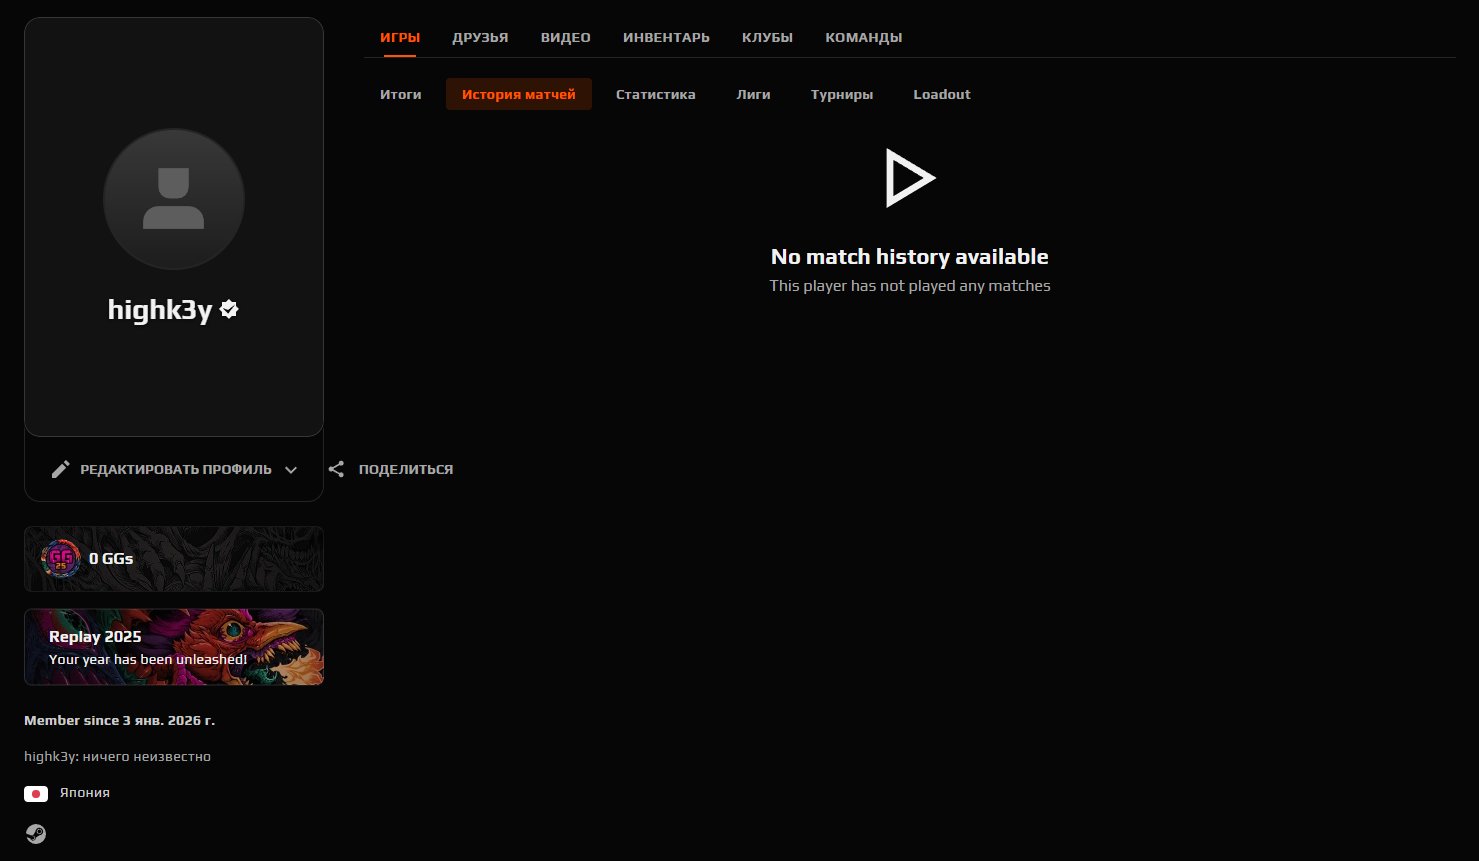Viewport: 1479px width, 861px height.
Task: Switch to the ВИДЕО tab
Action: tap(566, 37)
